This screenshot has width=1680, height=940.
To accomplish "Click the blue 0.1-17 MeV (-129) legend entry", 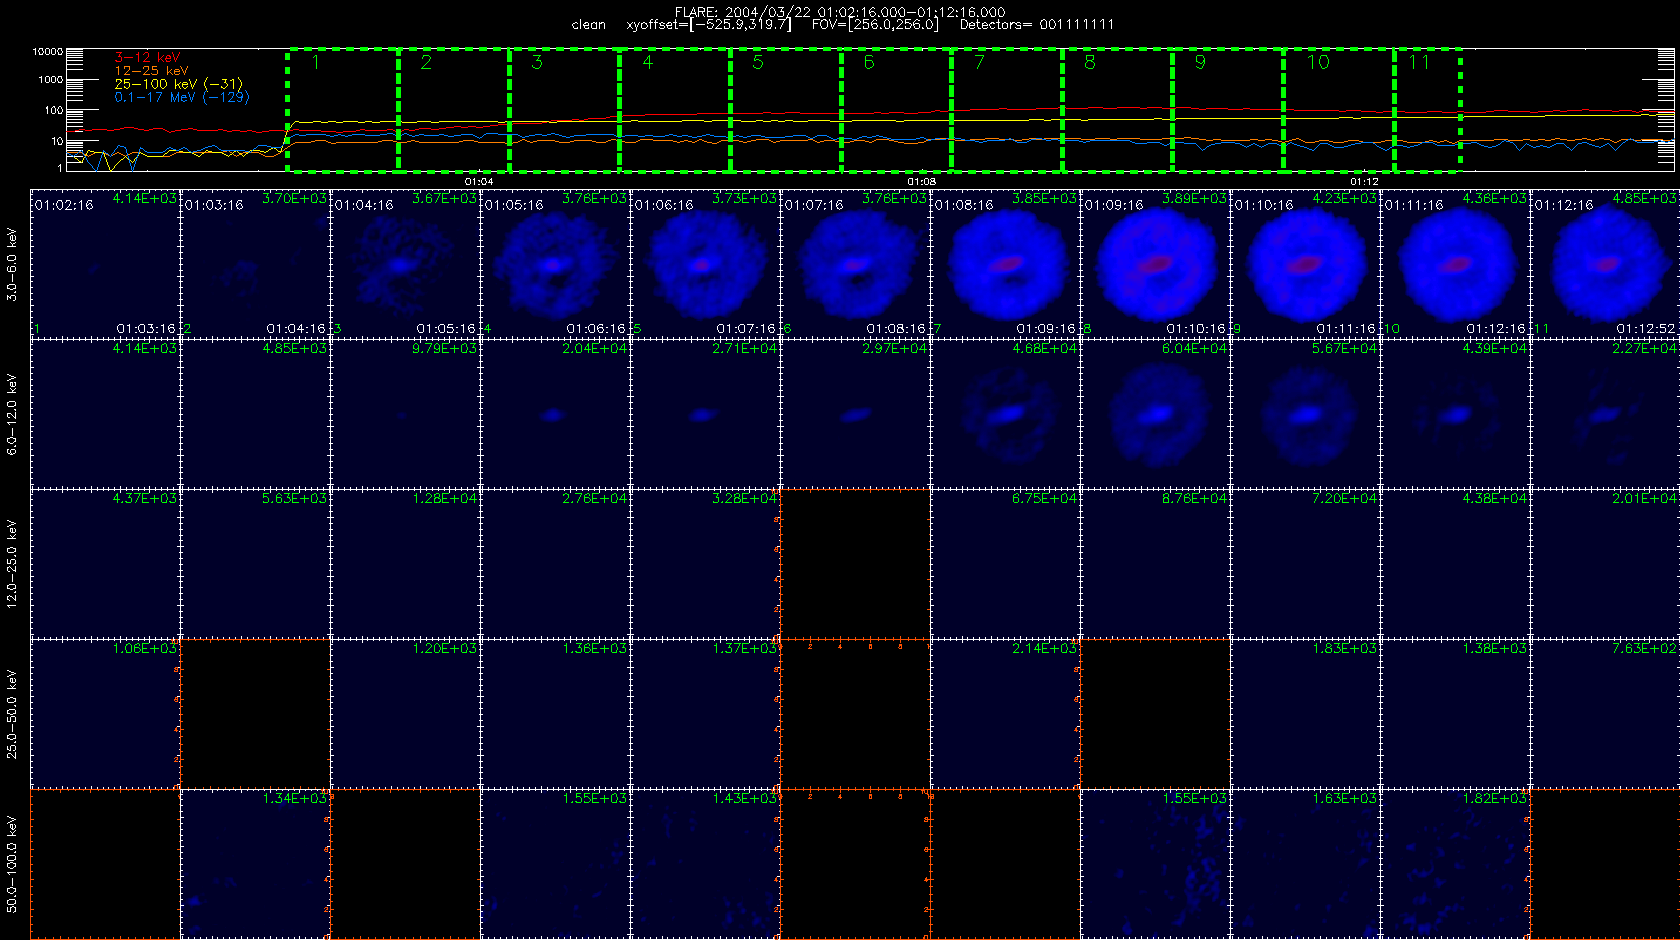I will point(182,97).
